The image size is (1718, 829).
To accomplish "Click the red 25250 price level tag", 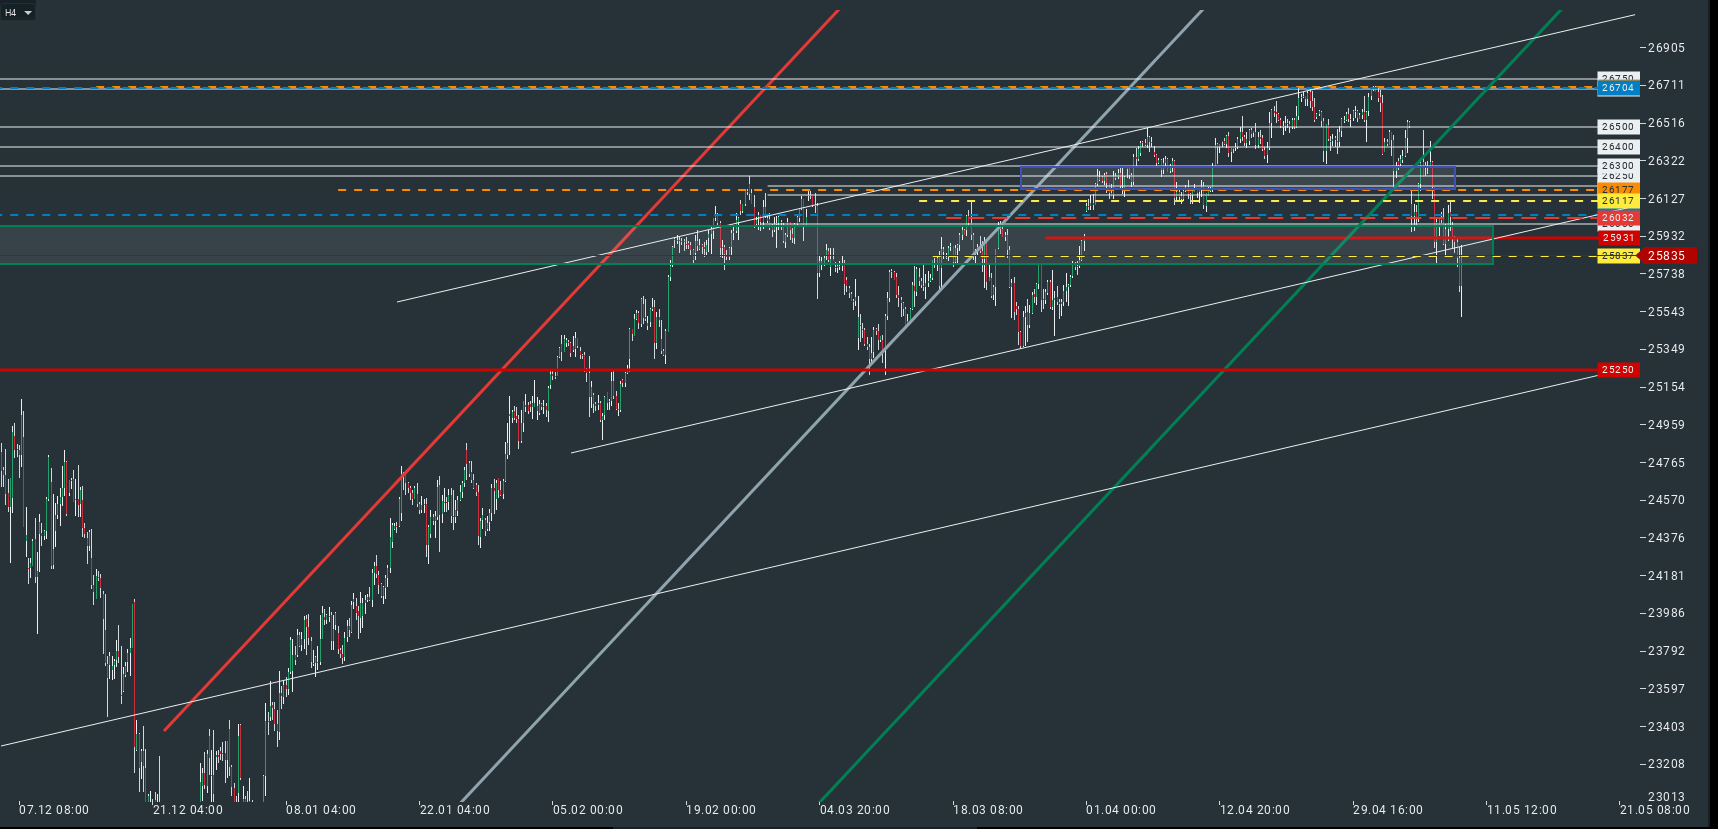I will click(x=1618, y=370).
